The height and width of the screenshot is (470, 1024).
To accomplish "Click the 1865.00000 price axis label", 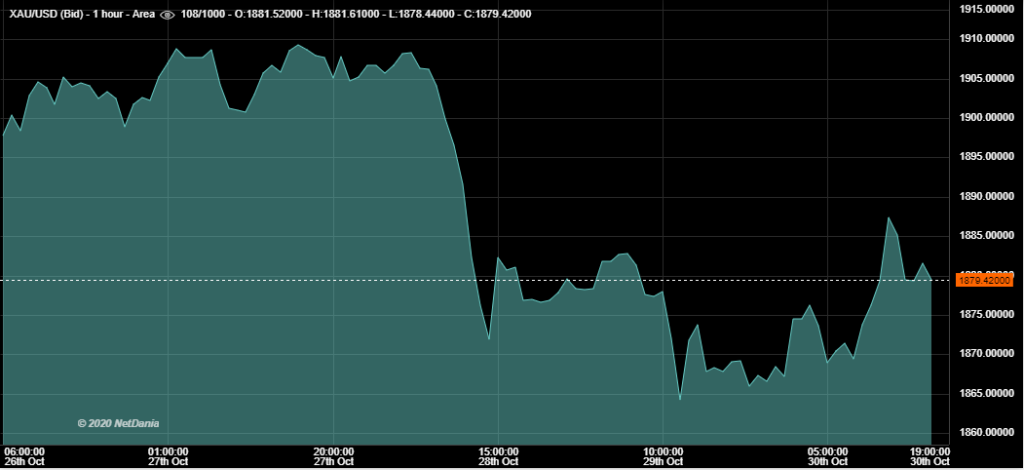I will 985,393.
